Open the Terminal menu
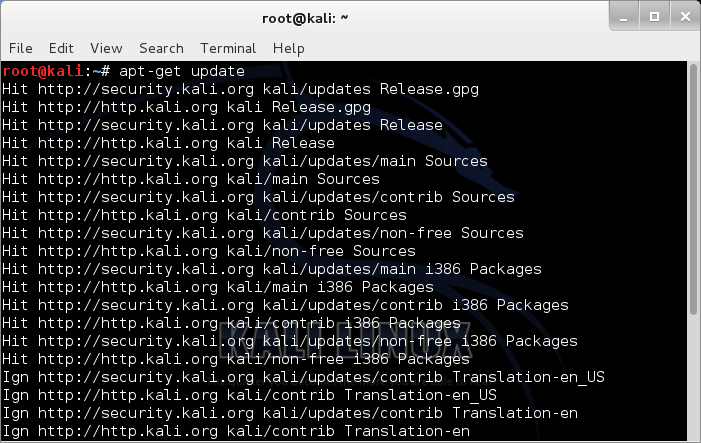701x443 pixels. [x=228, y=48]
